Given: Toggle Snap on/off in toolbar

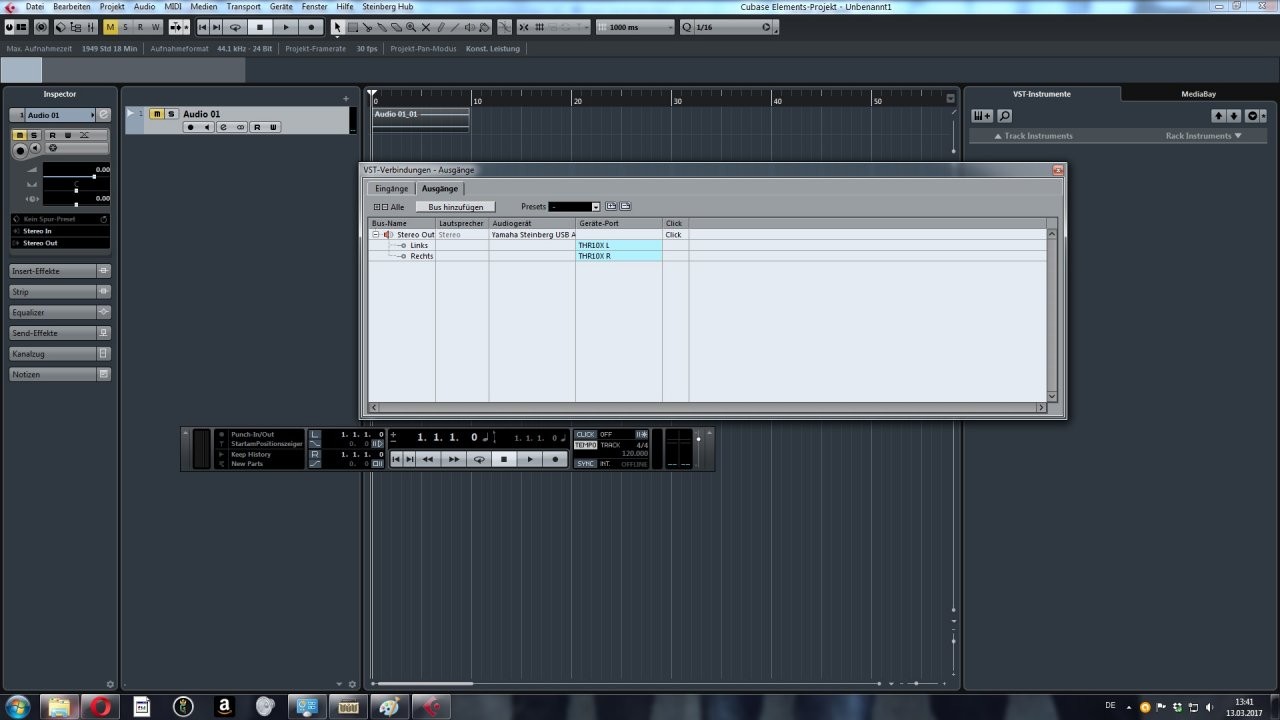Looking at the screenshot, I should pos(524,27).
